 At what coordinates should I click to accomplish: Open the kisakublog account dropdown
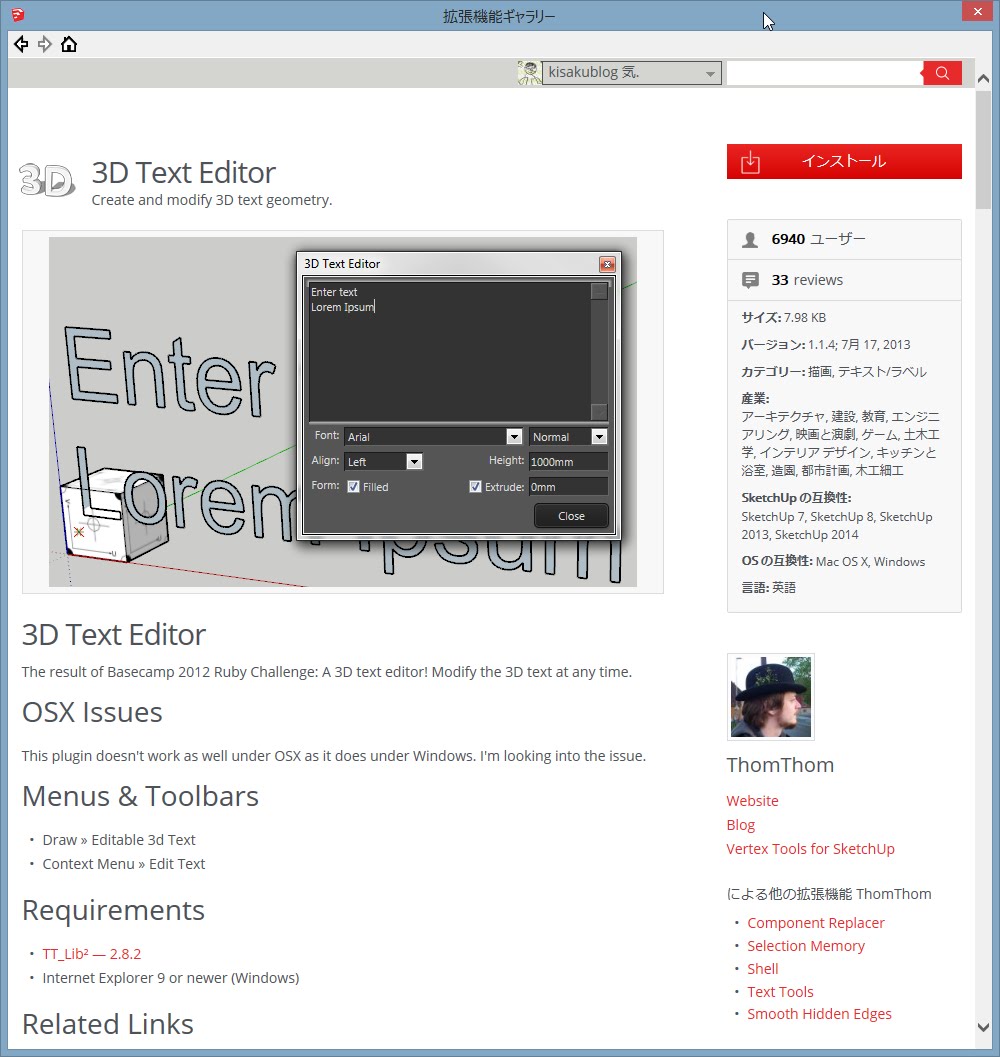(x=632, y=73)
